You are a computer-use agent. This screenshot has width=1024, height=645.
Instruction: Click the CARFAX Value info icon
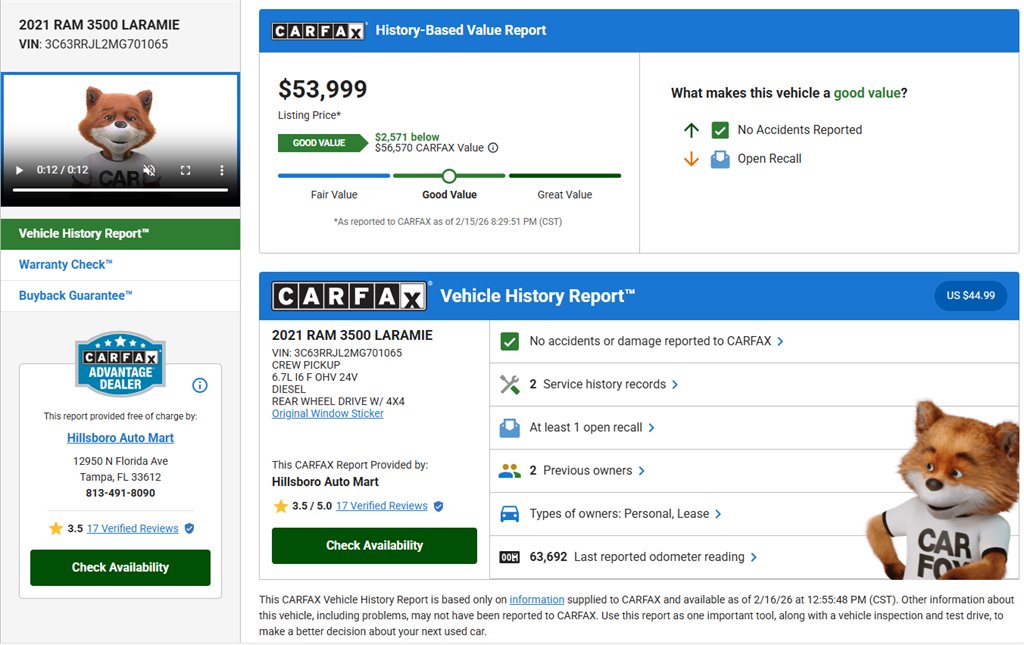tap(493, 148)
